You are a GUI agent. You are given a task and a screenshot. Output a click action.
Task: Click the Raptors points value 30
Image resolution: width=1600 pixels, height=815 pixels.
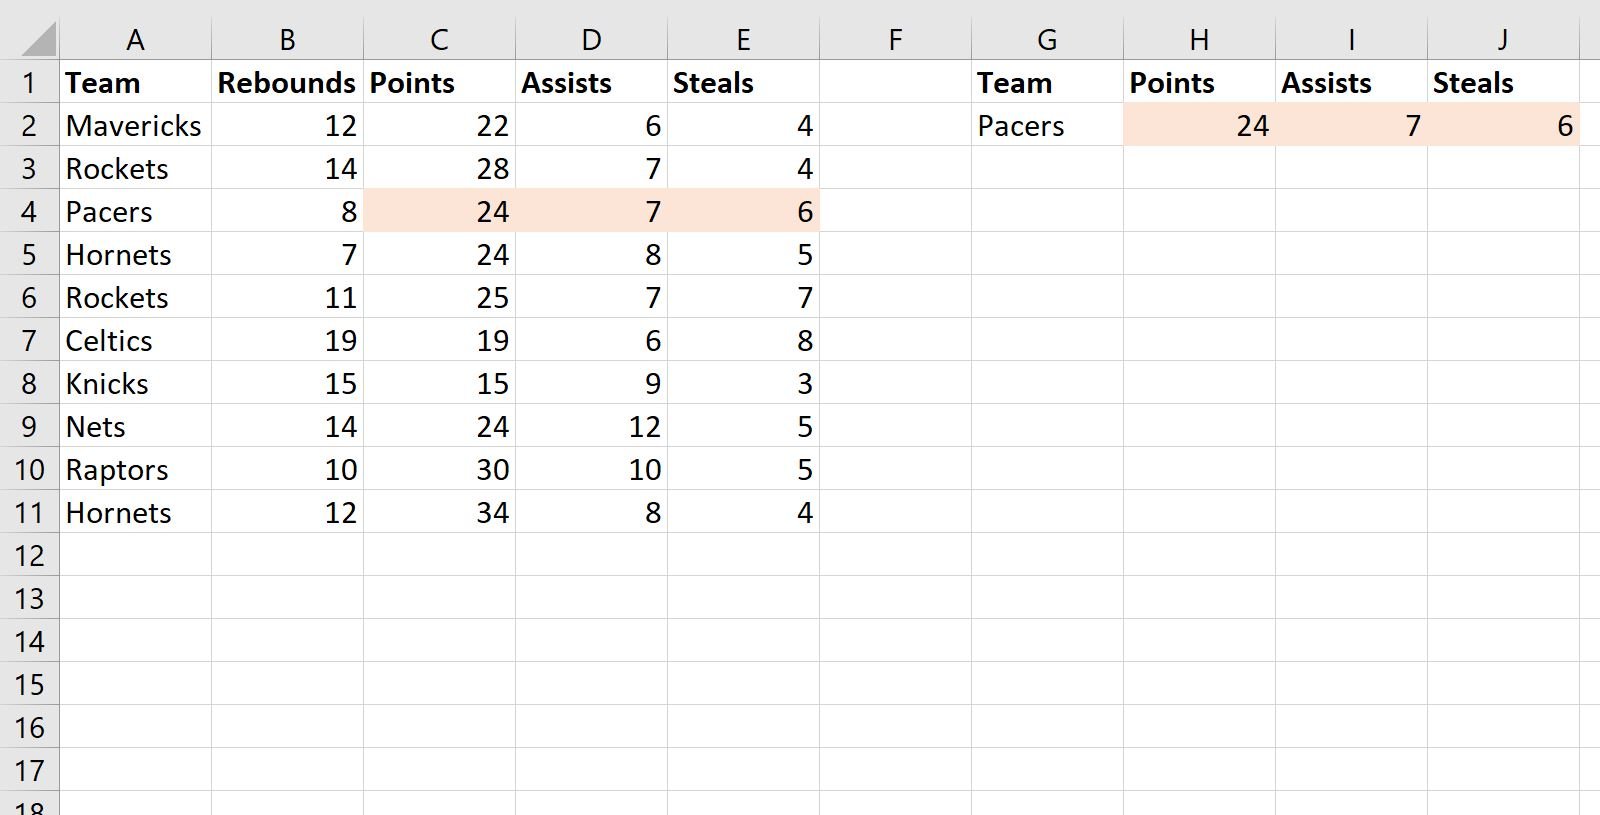(439, 470)
